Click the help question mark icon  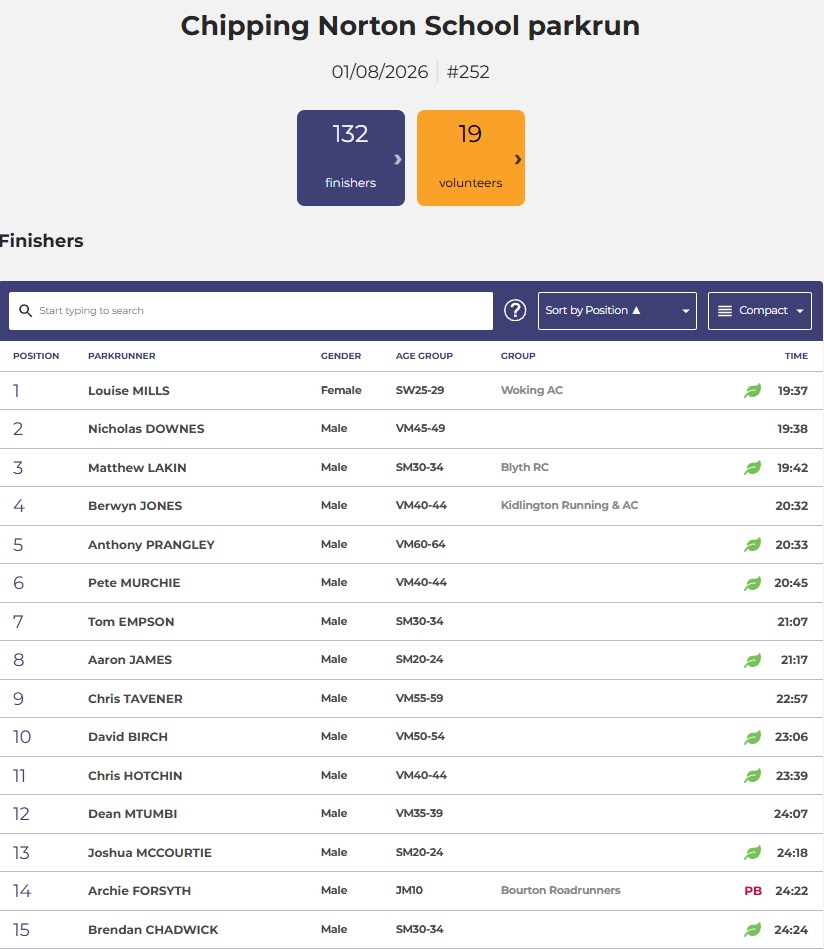(515, 310)
